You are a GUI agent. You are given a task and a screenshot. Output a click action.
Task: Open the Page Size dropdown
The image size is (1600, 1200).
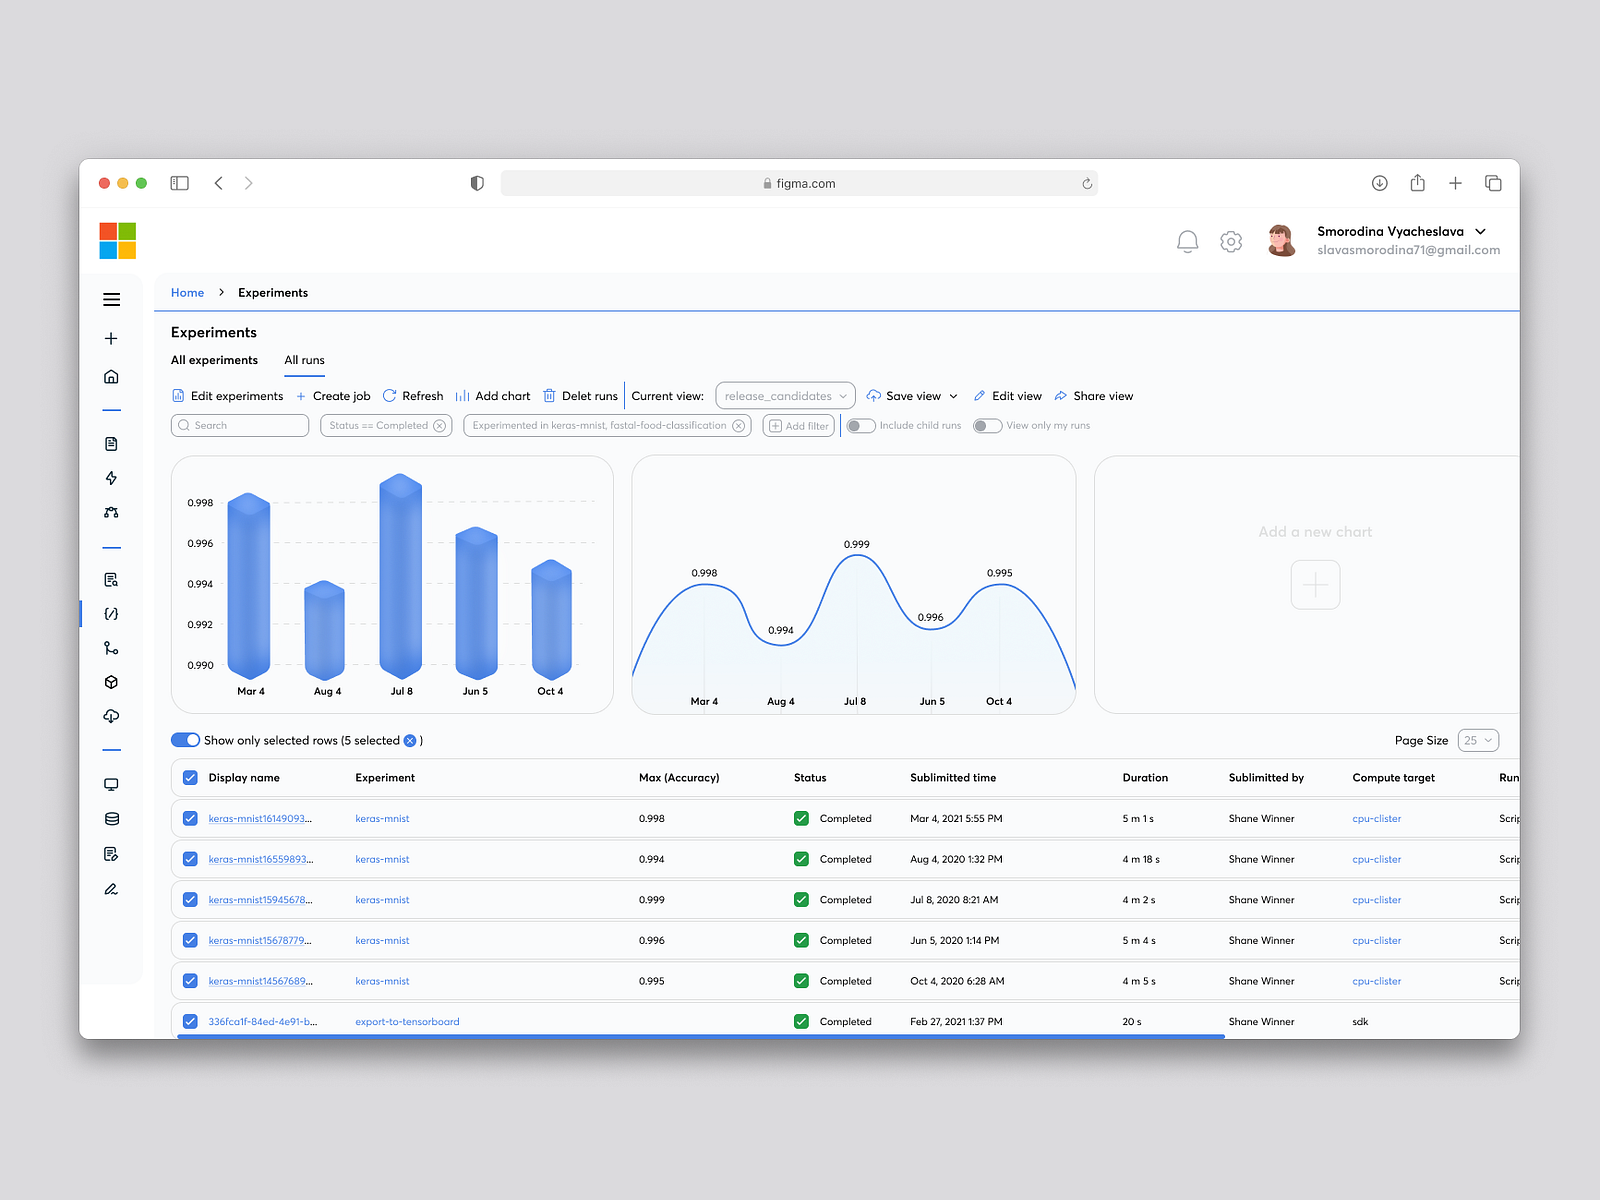tap(1477, 740)
